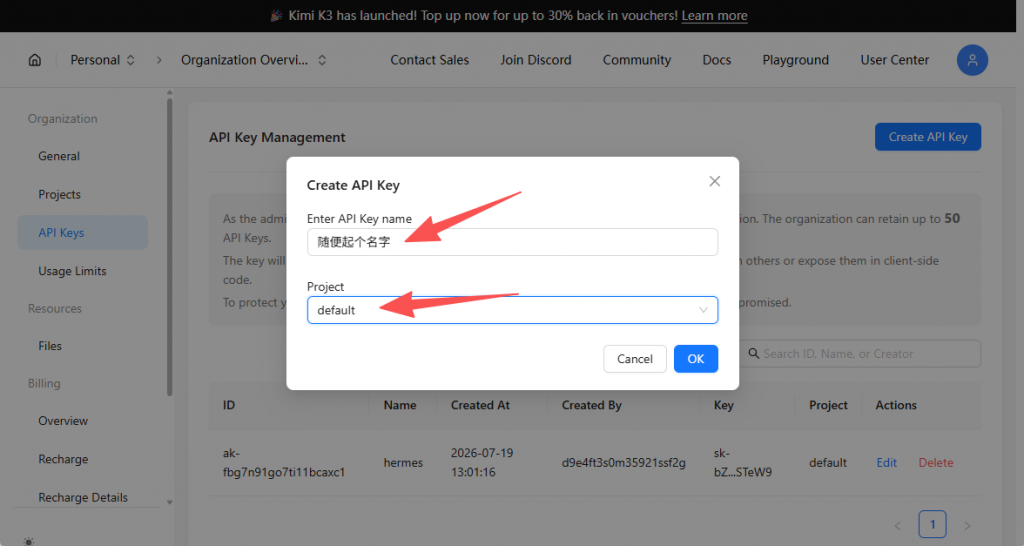Click the masked key sk-bZ...STeW9

pos(743,462)
